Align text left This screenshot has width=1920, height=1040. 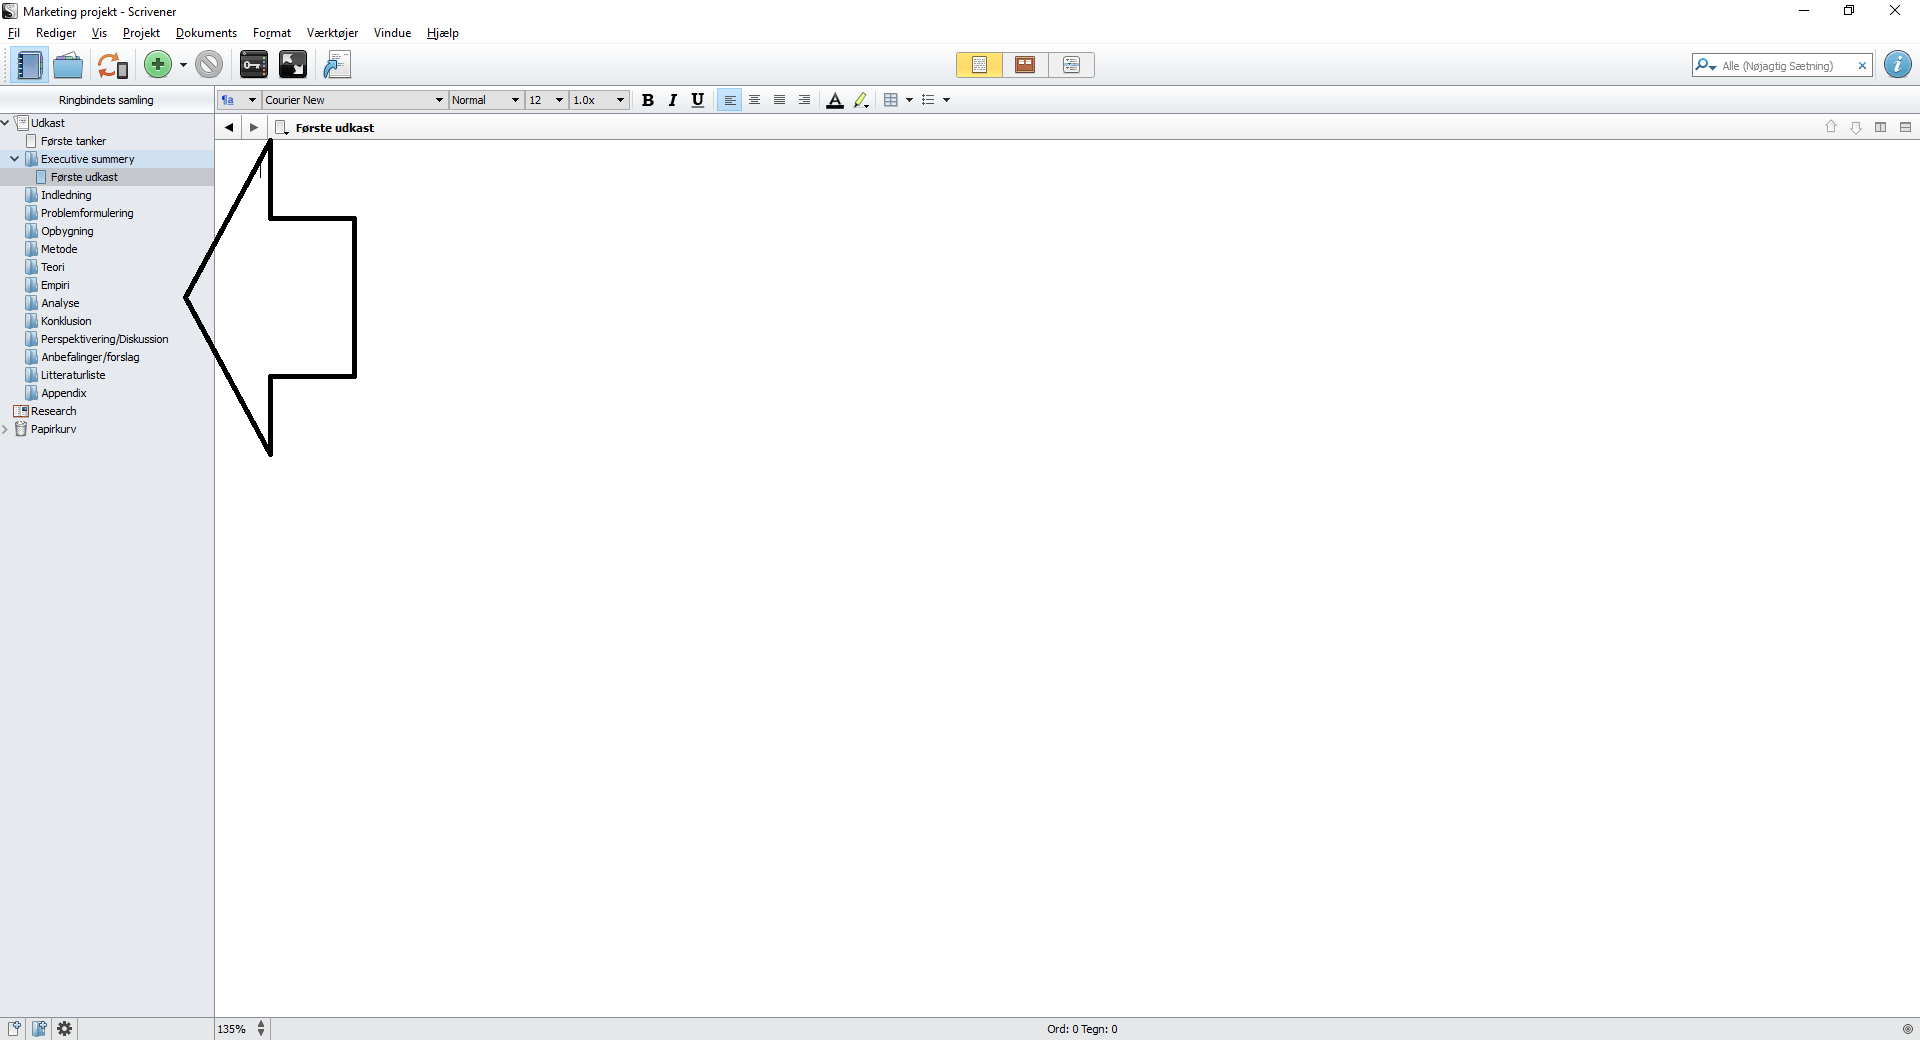click(730, 100)
